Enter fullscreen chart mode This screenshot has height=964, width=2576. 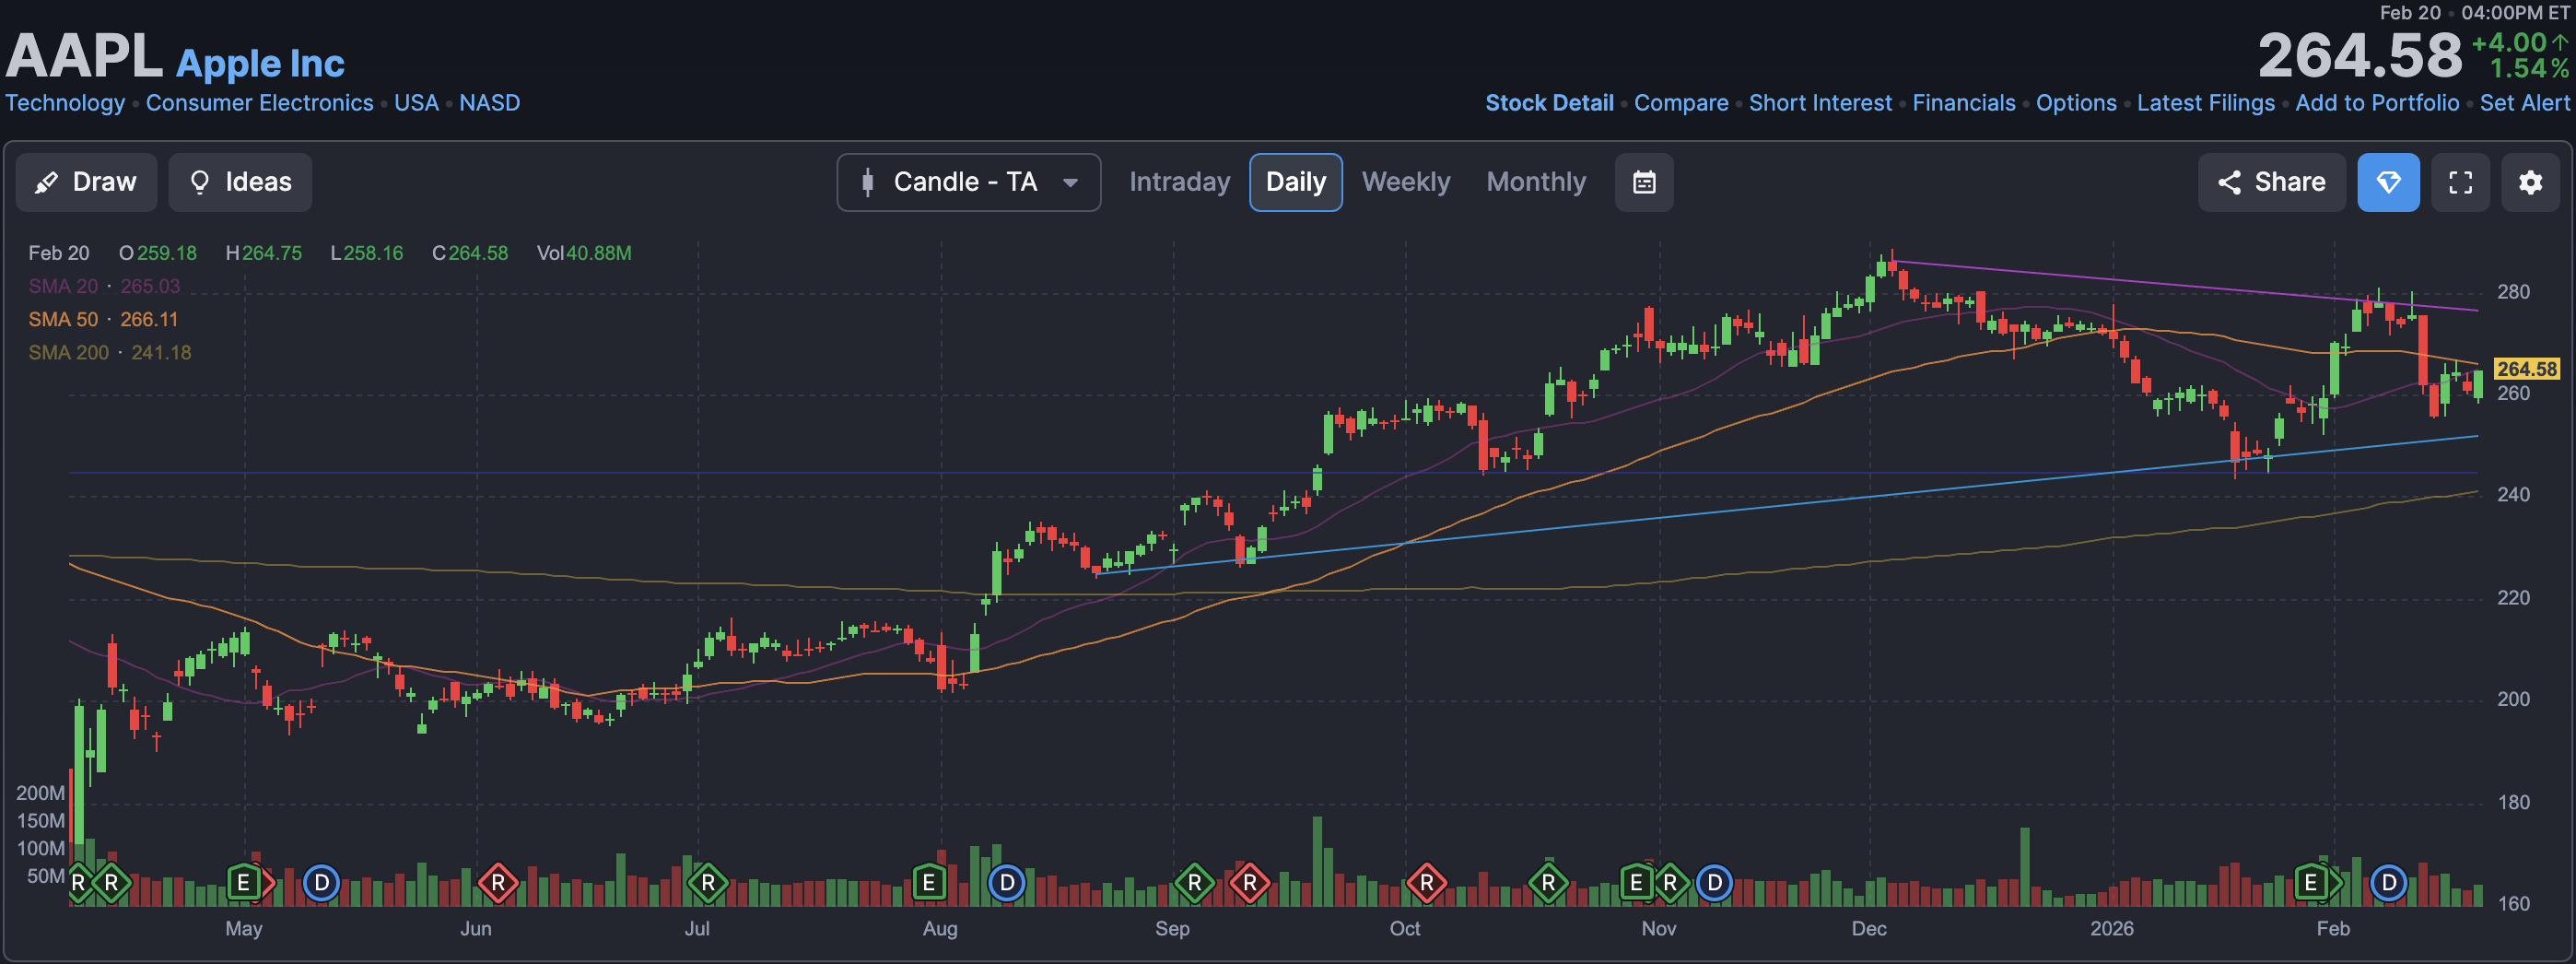pos(2460,182)
